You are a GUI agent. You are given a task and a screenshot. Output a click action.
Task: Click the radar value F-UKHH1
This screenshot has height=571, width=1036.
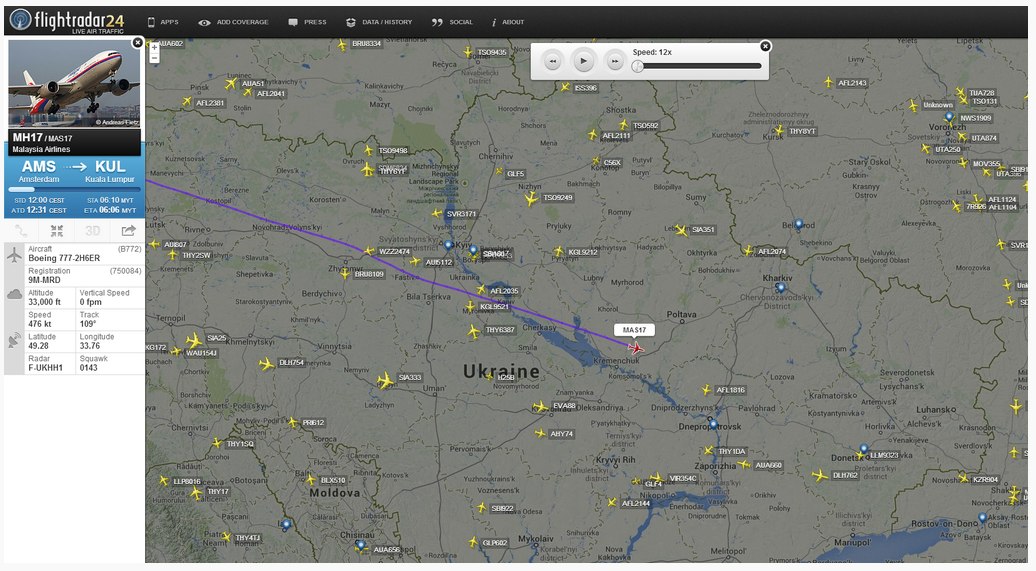tap(46, 367)
